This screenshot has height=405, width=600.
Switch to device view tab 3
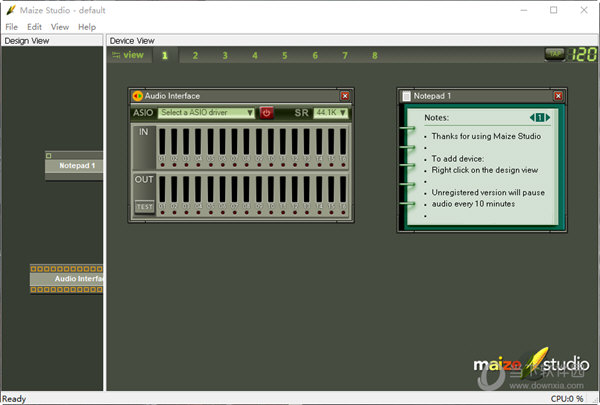tap(225, 56)
